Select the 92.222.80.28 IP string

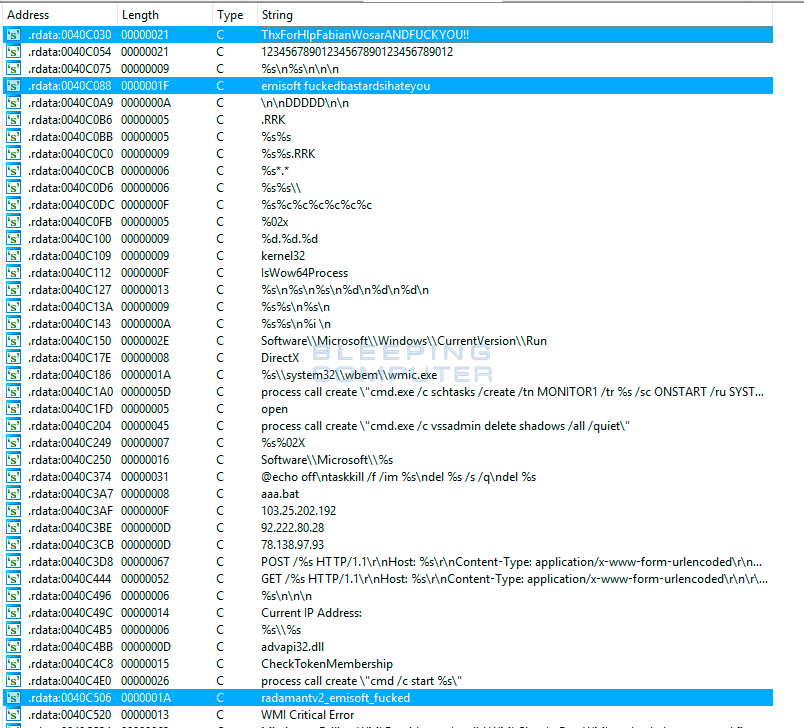pos(293,528)
